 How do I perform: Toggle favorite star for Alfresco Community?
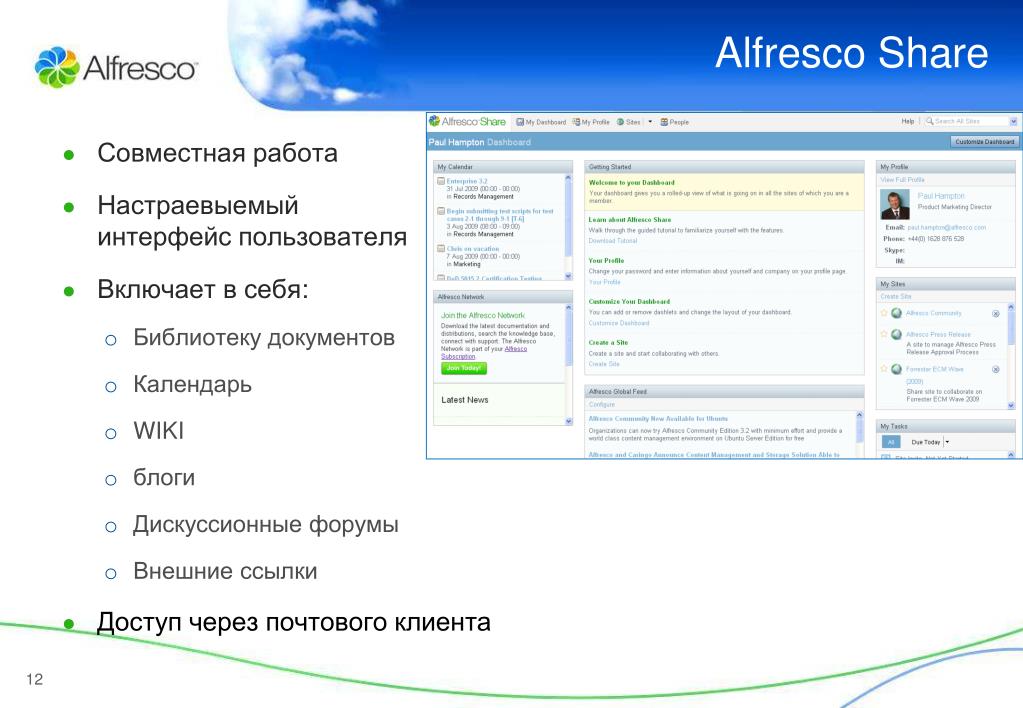click(x=884, y=313)
